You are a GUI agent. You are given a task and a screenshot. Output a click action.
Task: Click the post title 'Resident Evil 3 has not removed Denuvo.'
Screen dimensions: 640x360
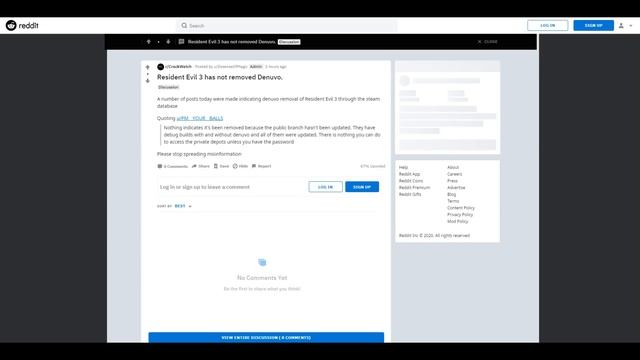pos(220,77)
